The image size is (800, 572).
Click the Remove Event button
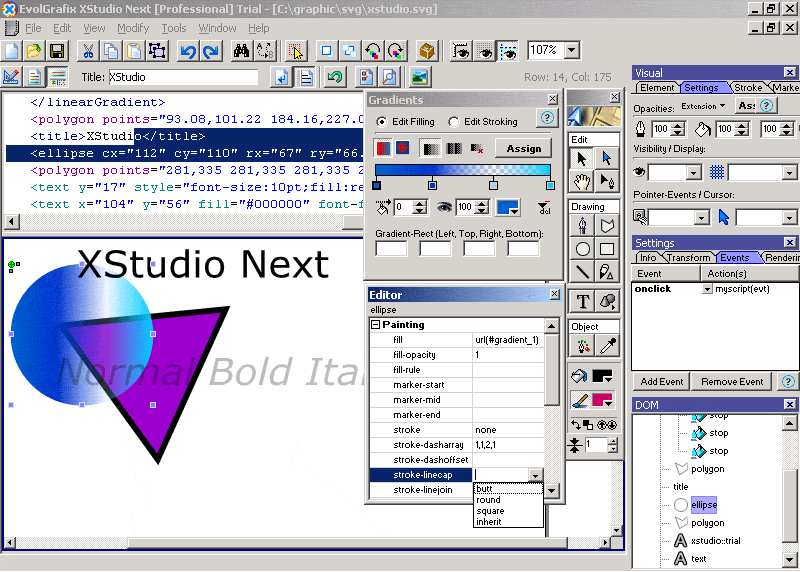[x=732, y=382]
